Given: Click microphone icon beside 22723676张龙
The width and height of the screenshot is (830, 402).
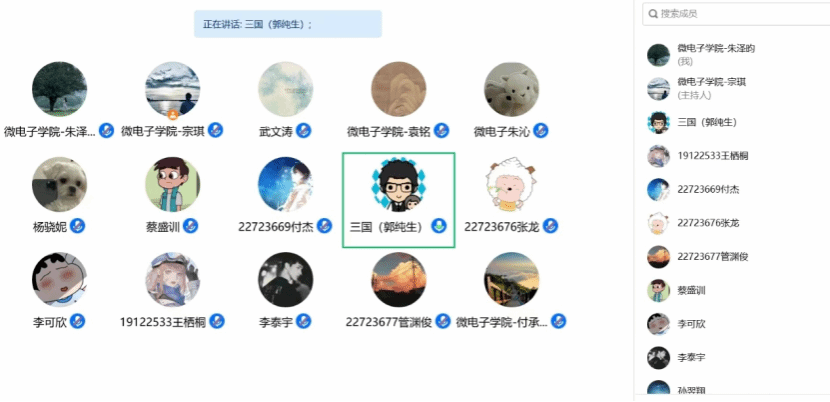Looking at the screenshot, I should coord(551,226).
